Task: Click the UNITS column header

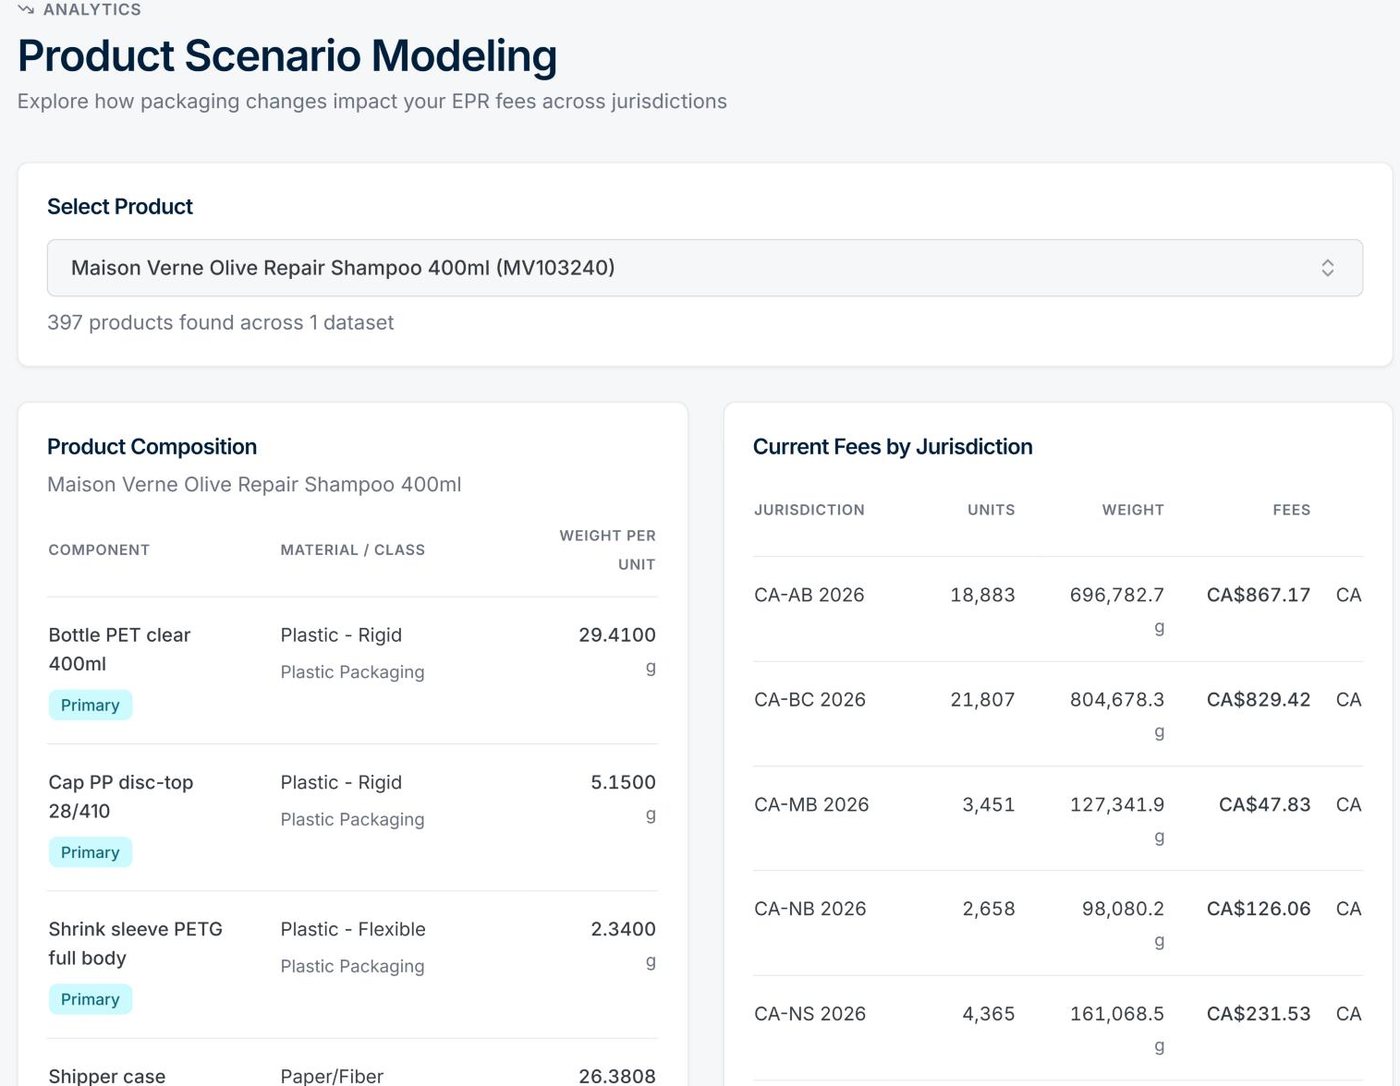Action: pos(991,509)
